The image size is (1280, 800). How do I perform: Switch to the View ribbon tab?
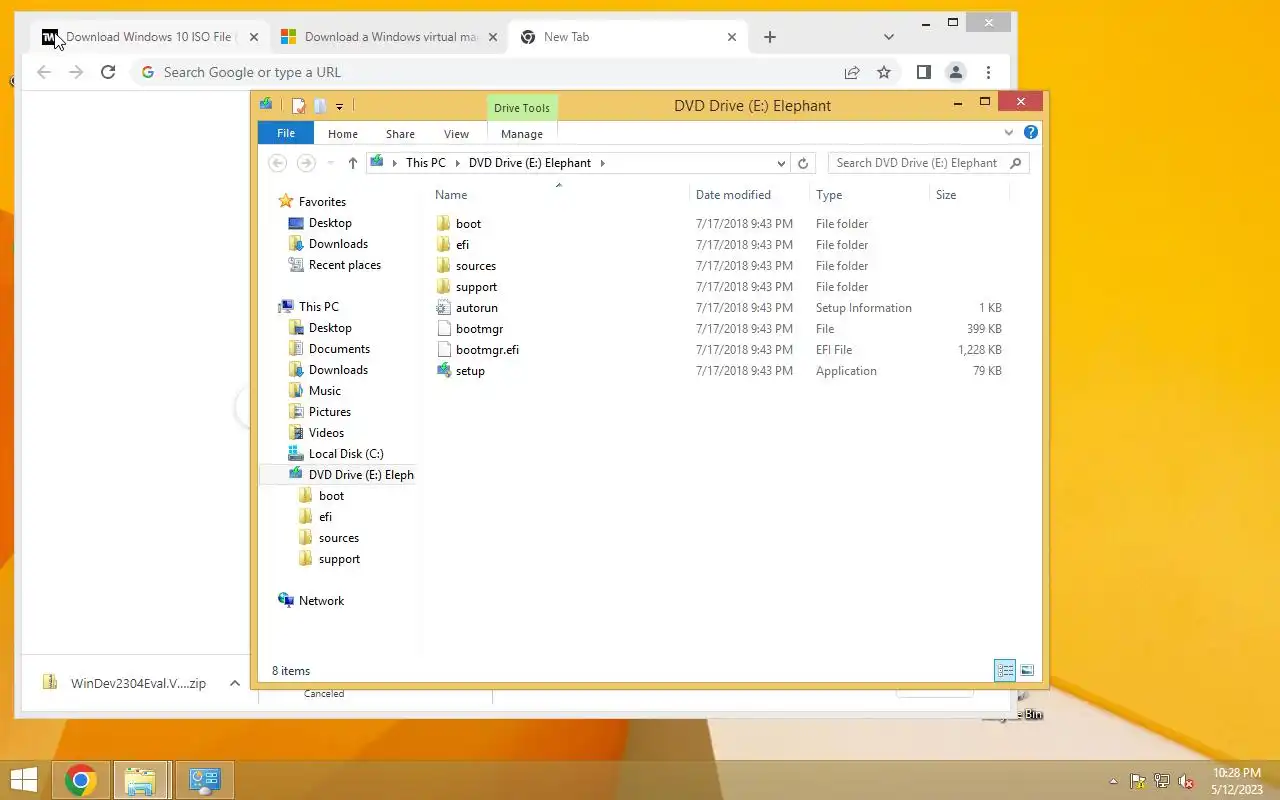point(456,134)
